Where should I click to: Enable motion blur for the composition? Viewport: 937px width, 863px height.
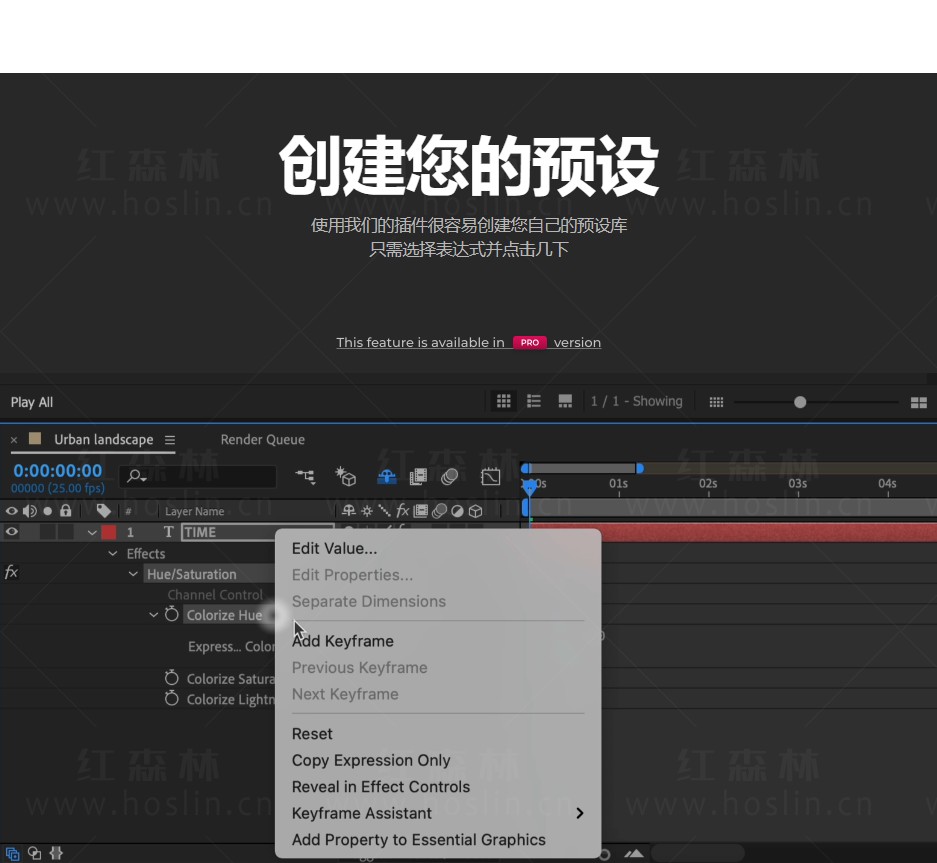[449, 476]
